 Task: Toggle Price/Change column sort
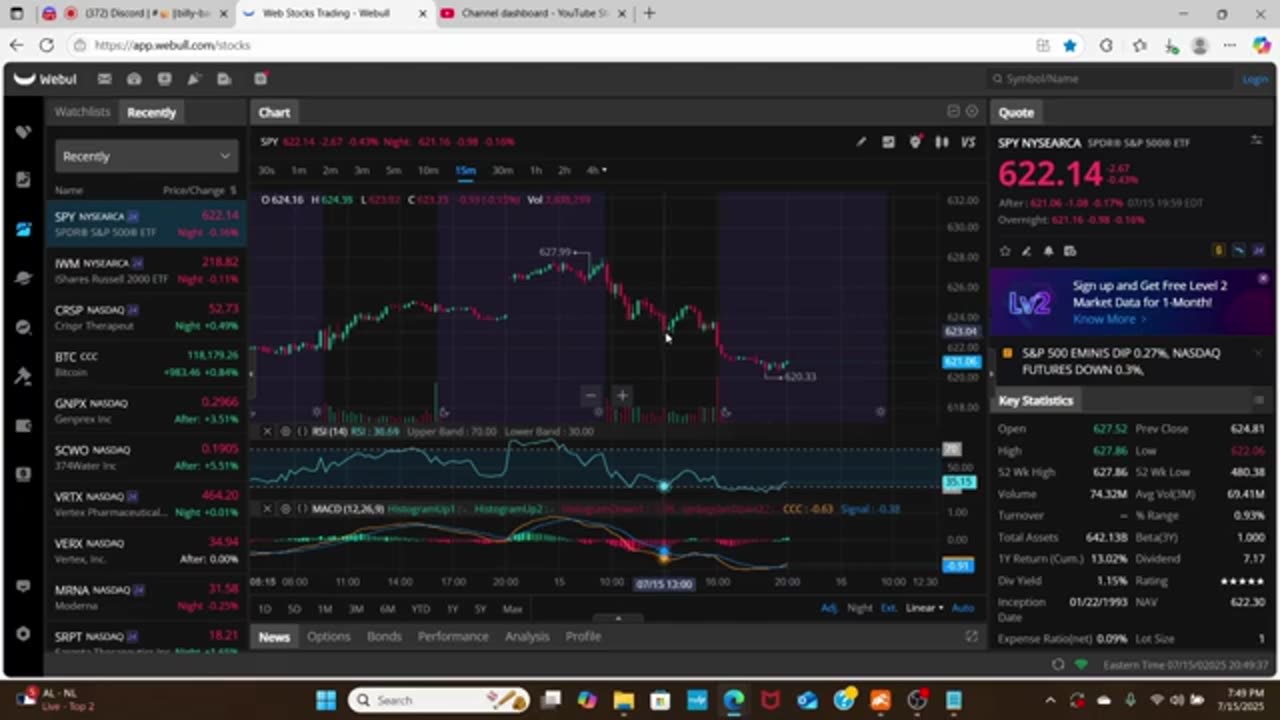tap(199, 190)
